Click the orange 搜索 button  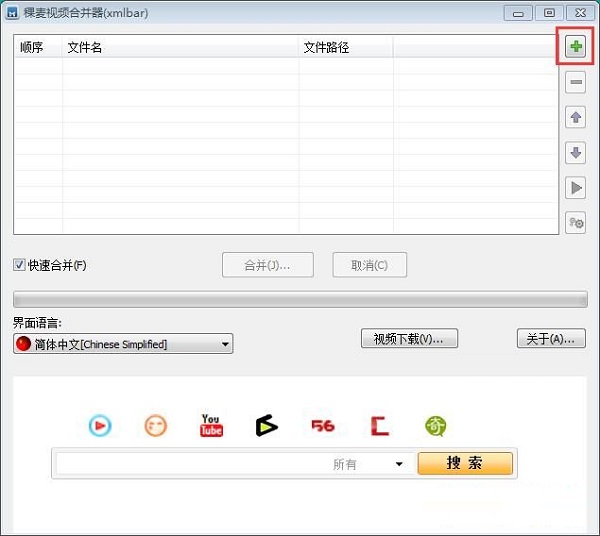point(465,463)
